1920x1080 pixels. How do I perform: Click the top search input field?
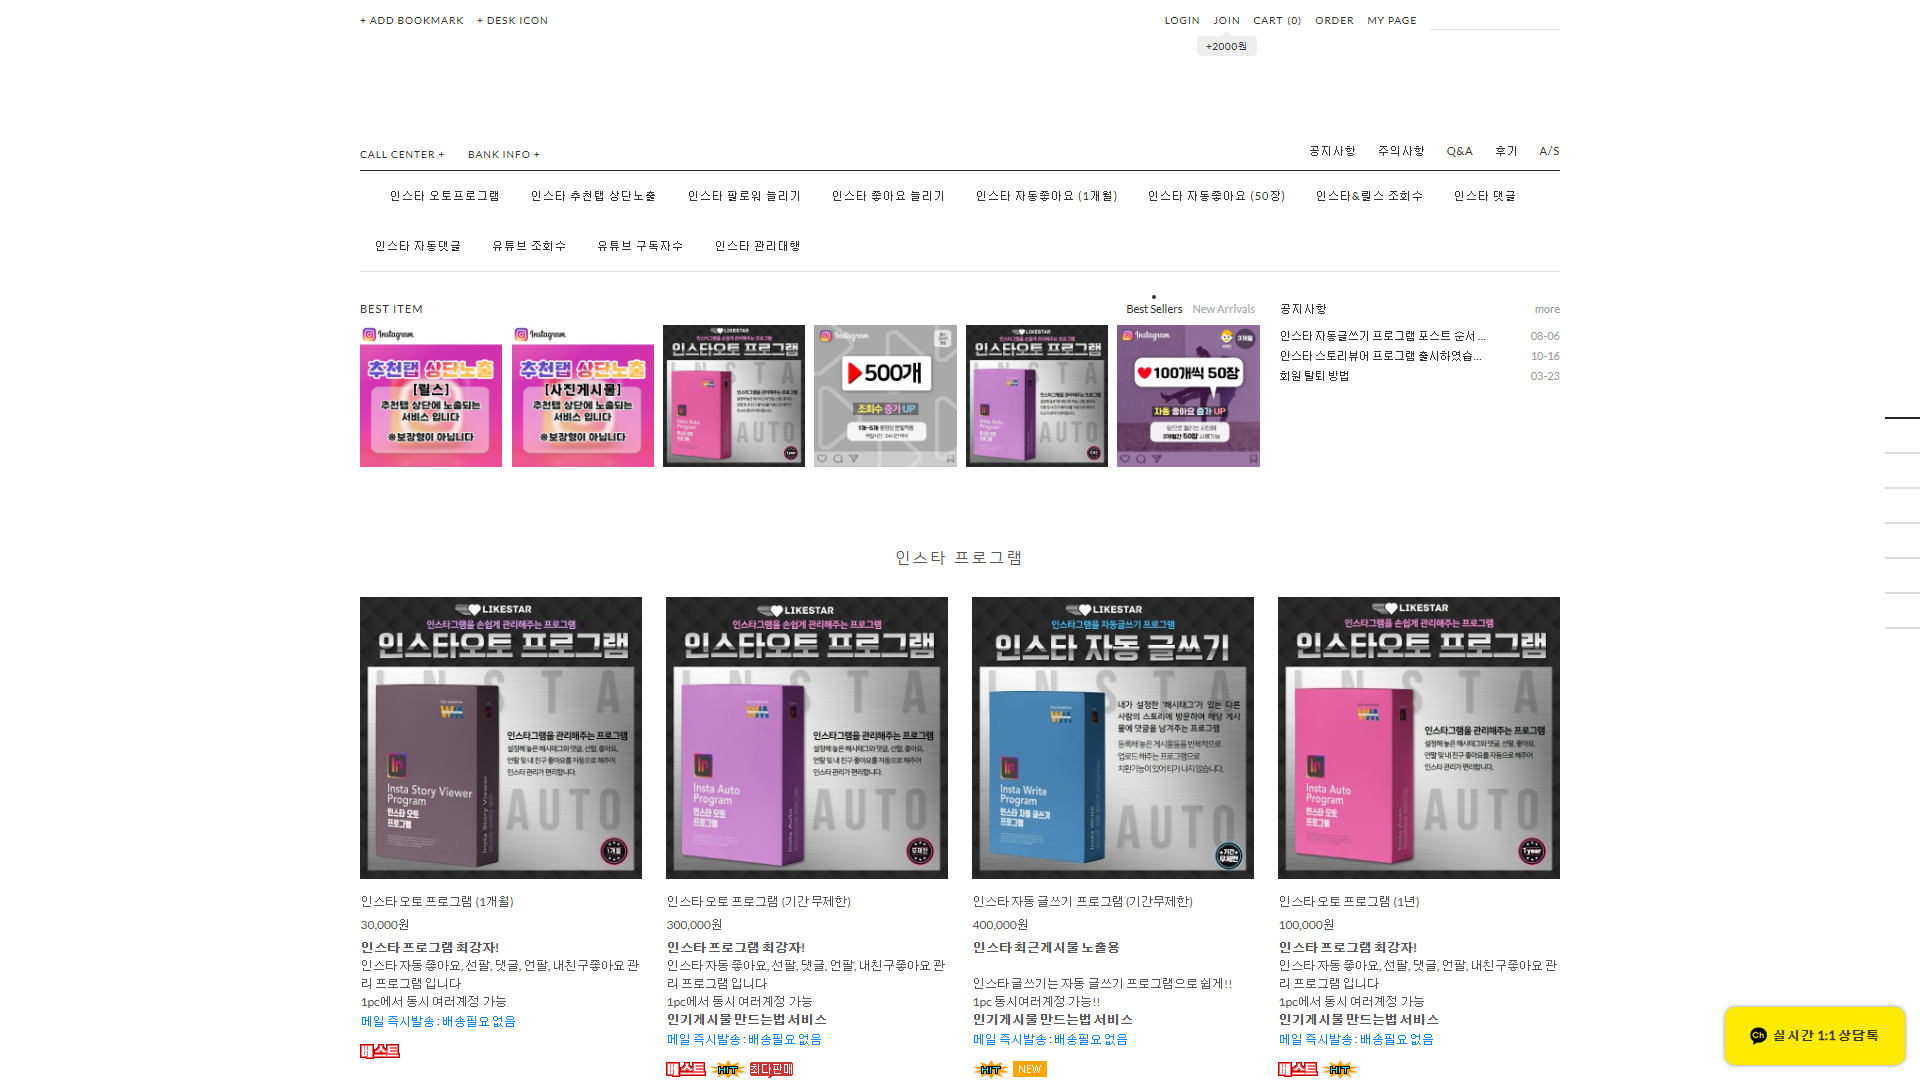(1494, 20)
